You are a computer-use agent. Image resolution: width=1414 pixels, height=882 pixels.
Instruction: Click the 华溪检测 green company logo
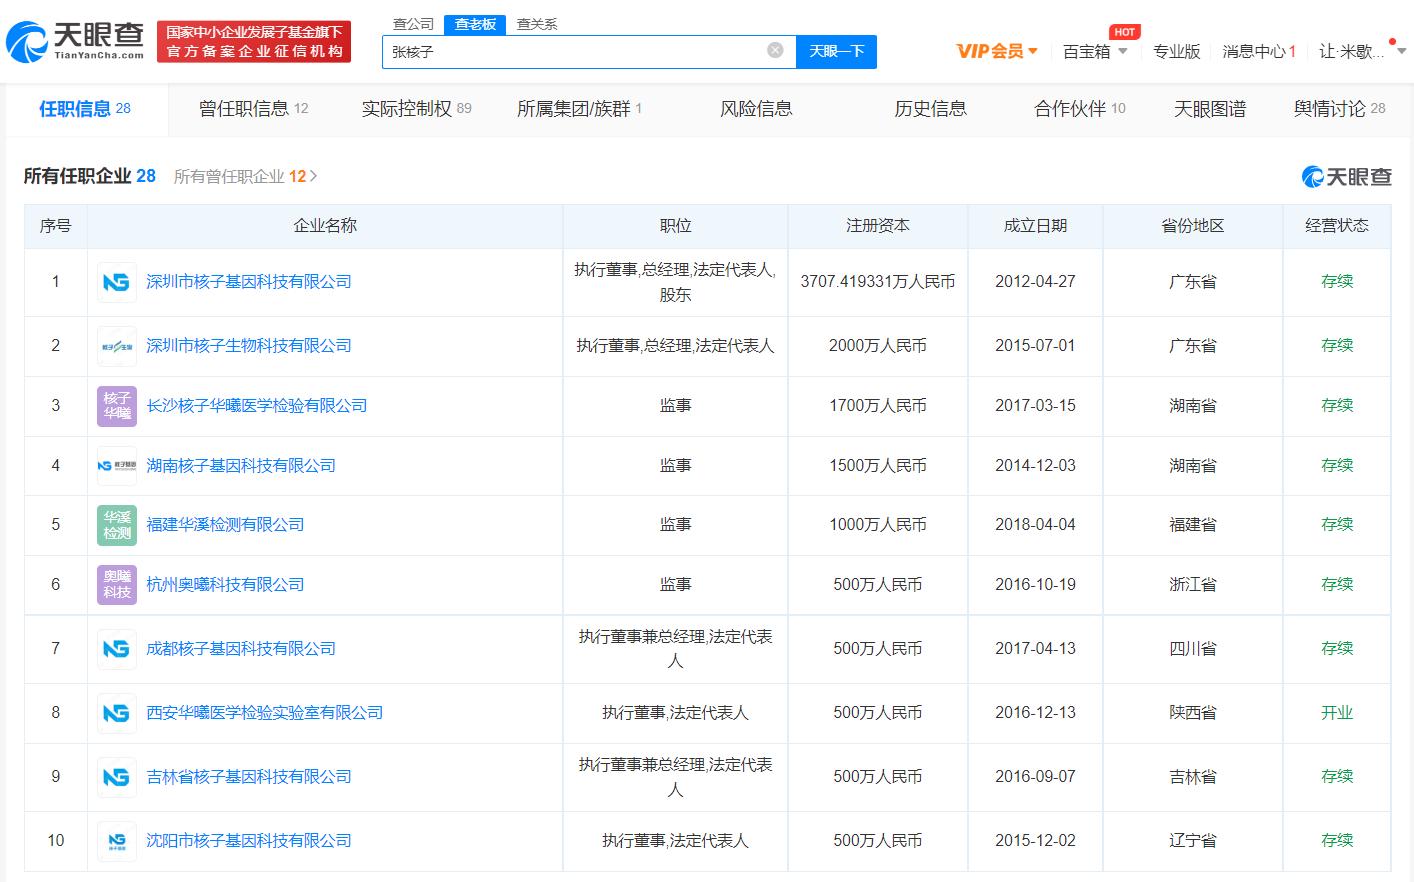point(116,525)
